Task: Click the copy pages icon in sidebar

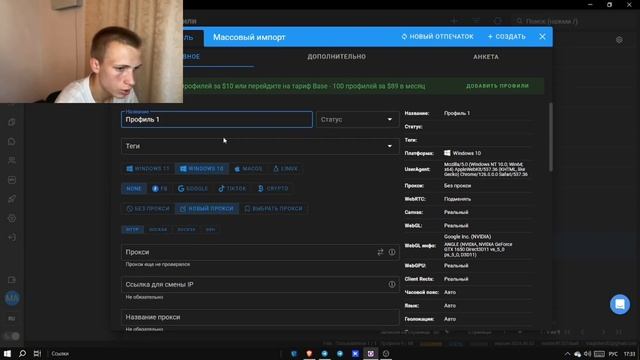Action: [x=12, y=122]
